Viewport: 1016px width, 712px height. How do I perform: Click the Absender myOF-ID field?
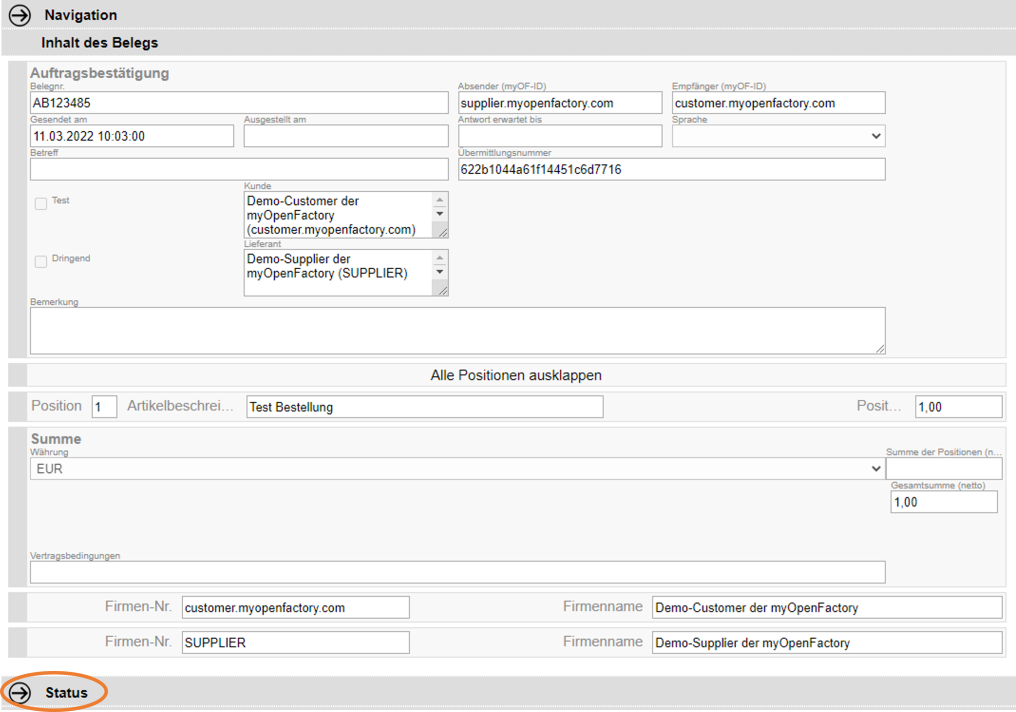(560, 102)
